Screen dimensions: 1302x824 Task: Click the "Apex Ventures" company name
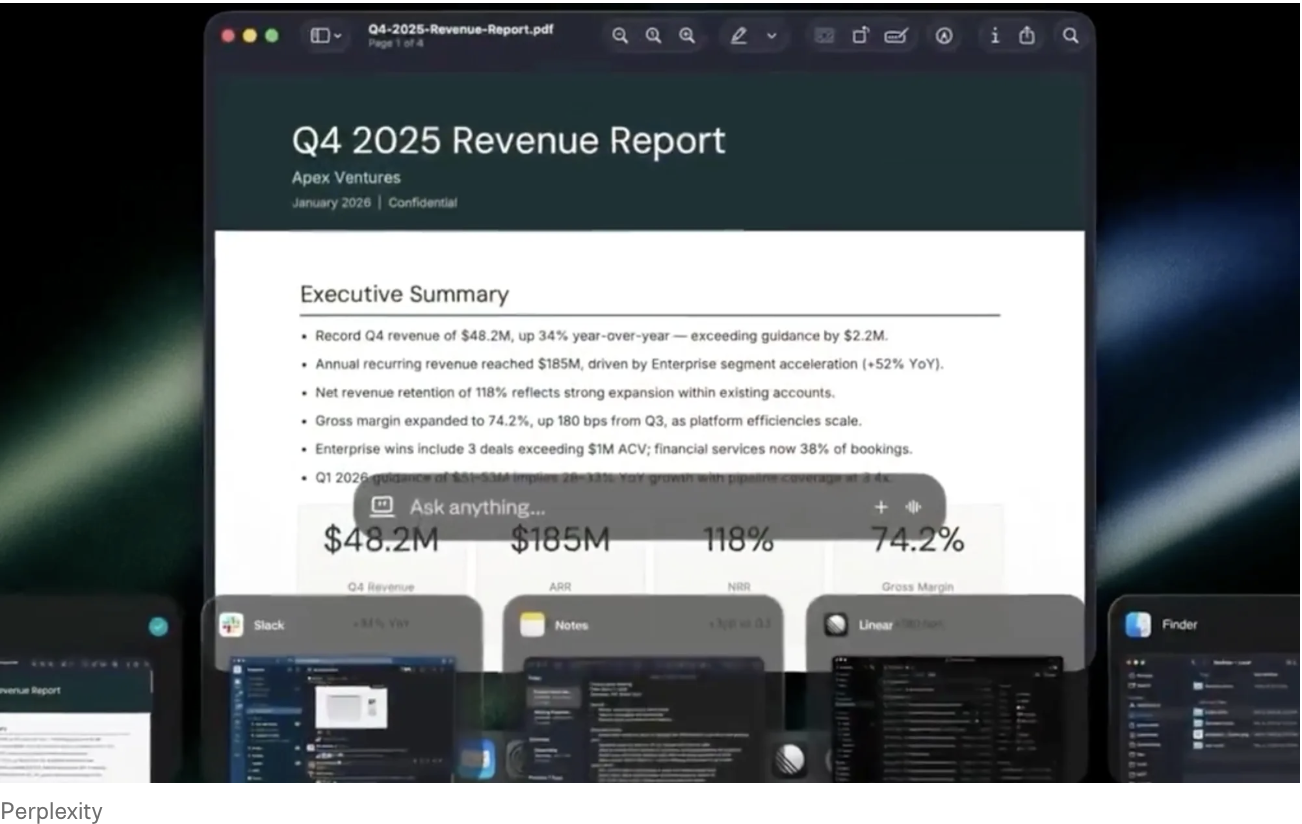click(x=346, y=178)
